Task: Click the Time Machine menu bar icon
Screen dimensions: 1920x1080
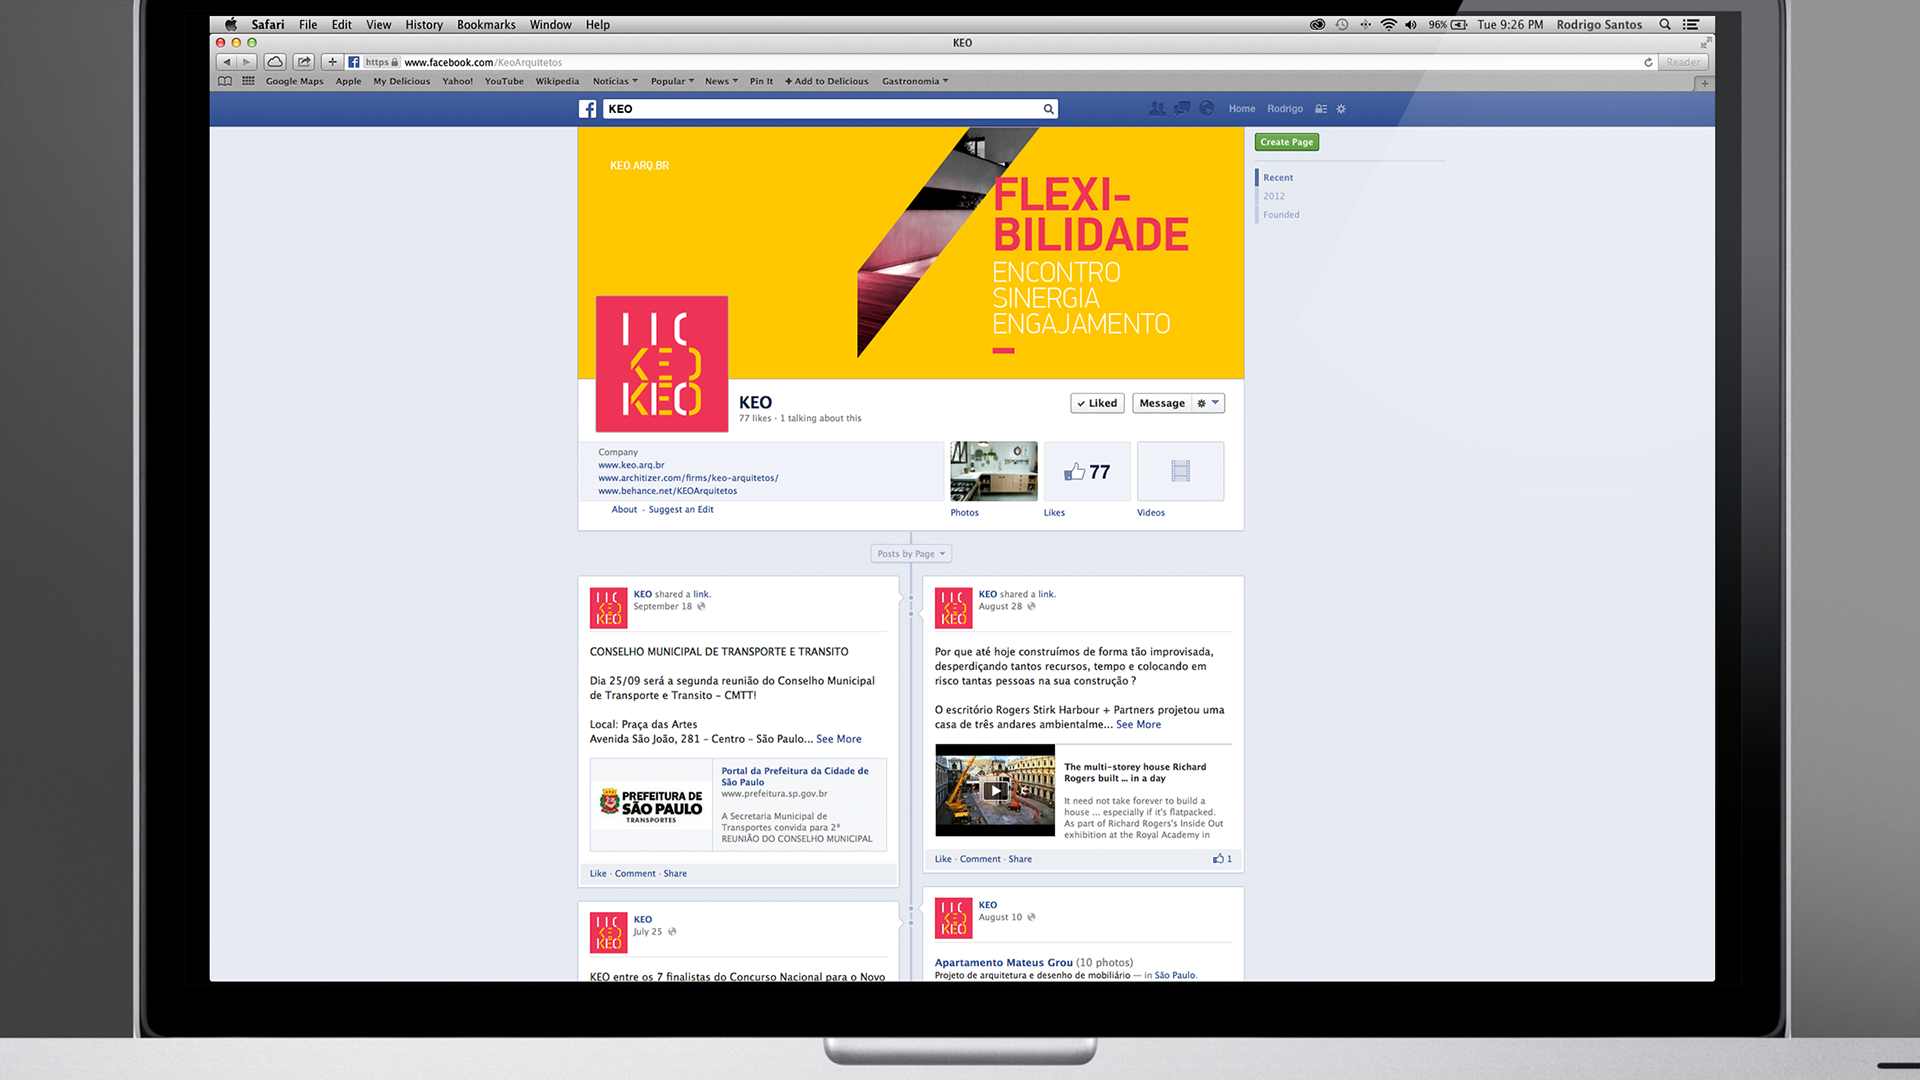Action: click(1342, 24)
